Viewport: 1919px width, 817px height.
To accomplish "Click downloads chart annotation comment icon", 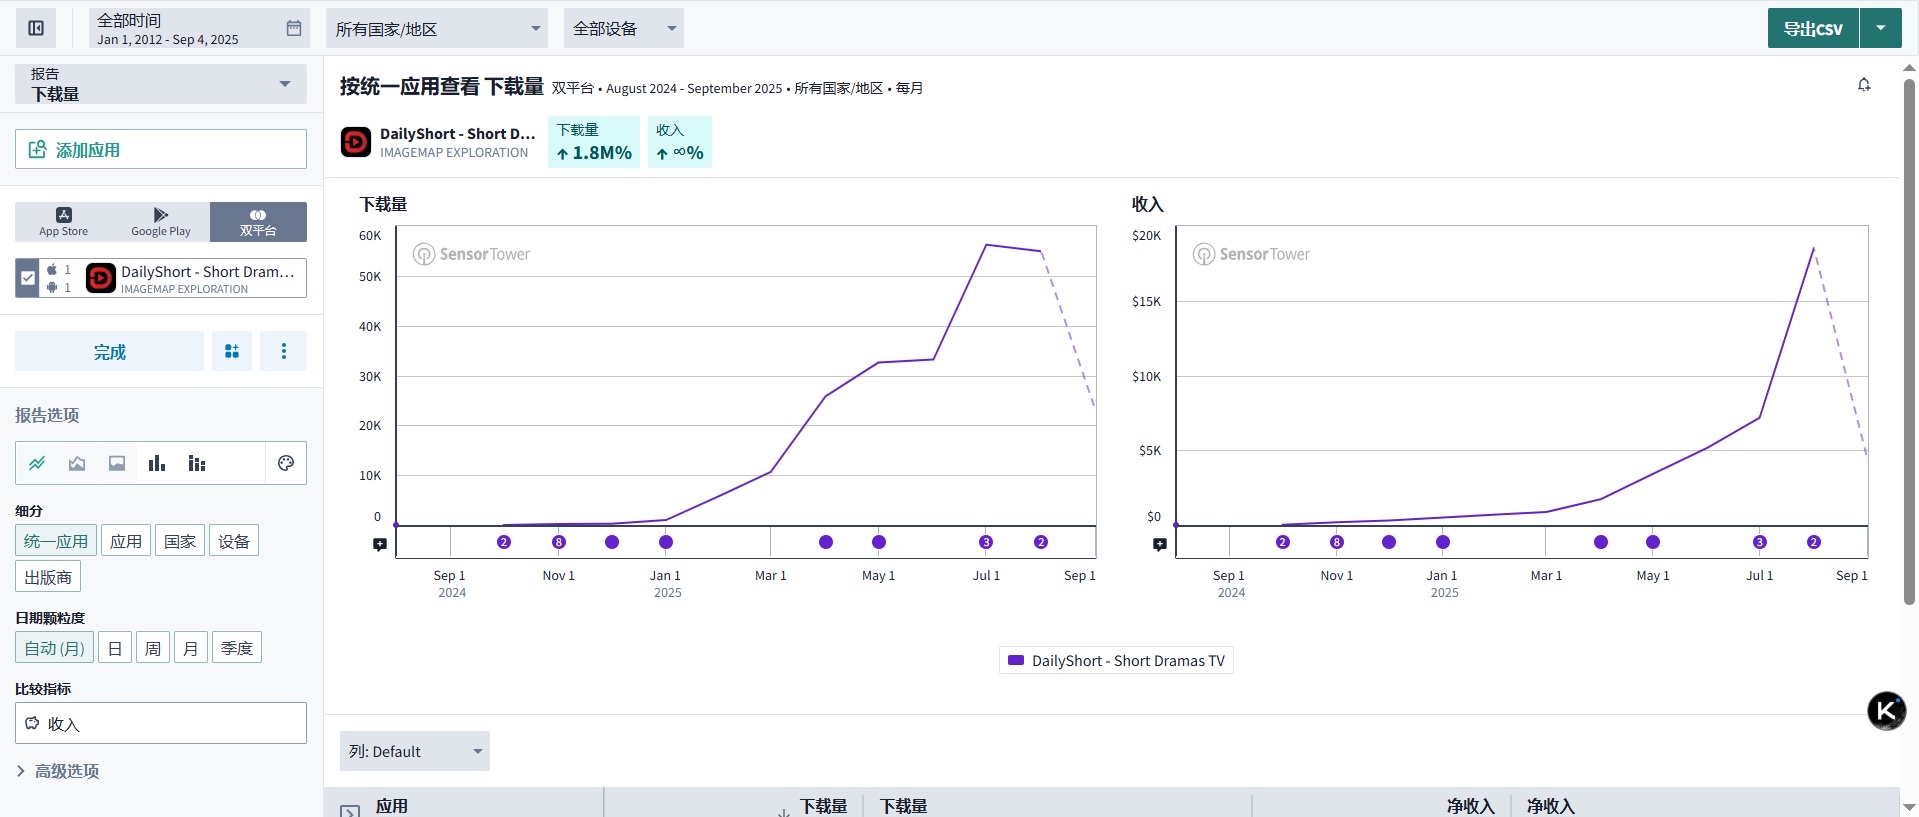I will 380,545.
